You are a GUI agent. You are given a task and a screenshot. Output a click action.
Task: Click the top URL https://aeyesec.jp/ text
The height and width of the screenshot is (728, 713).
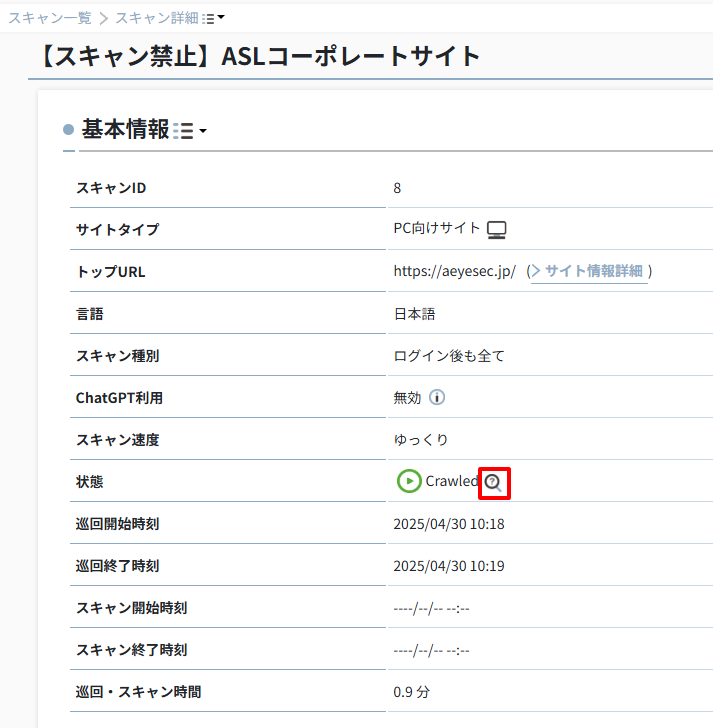point(454,271)
